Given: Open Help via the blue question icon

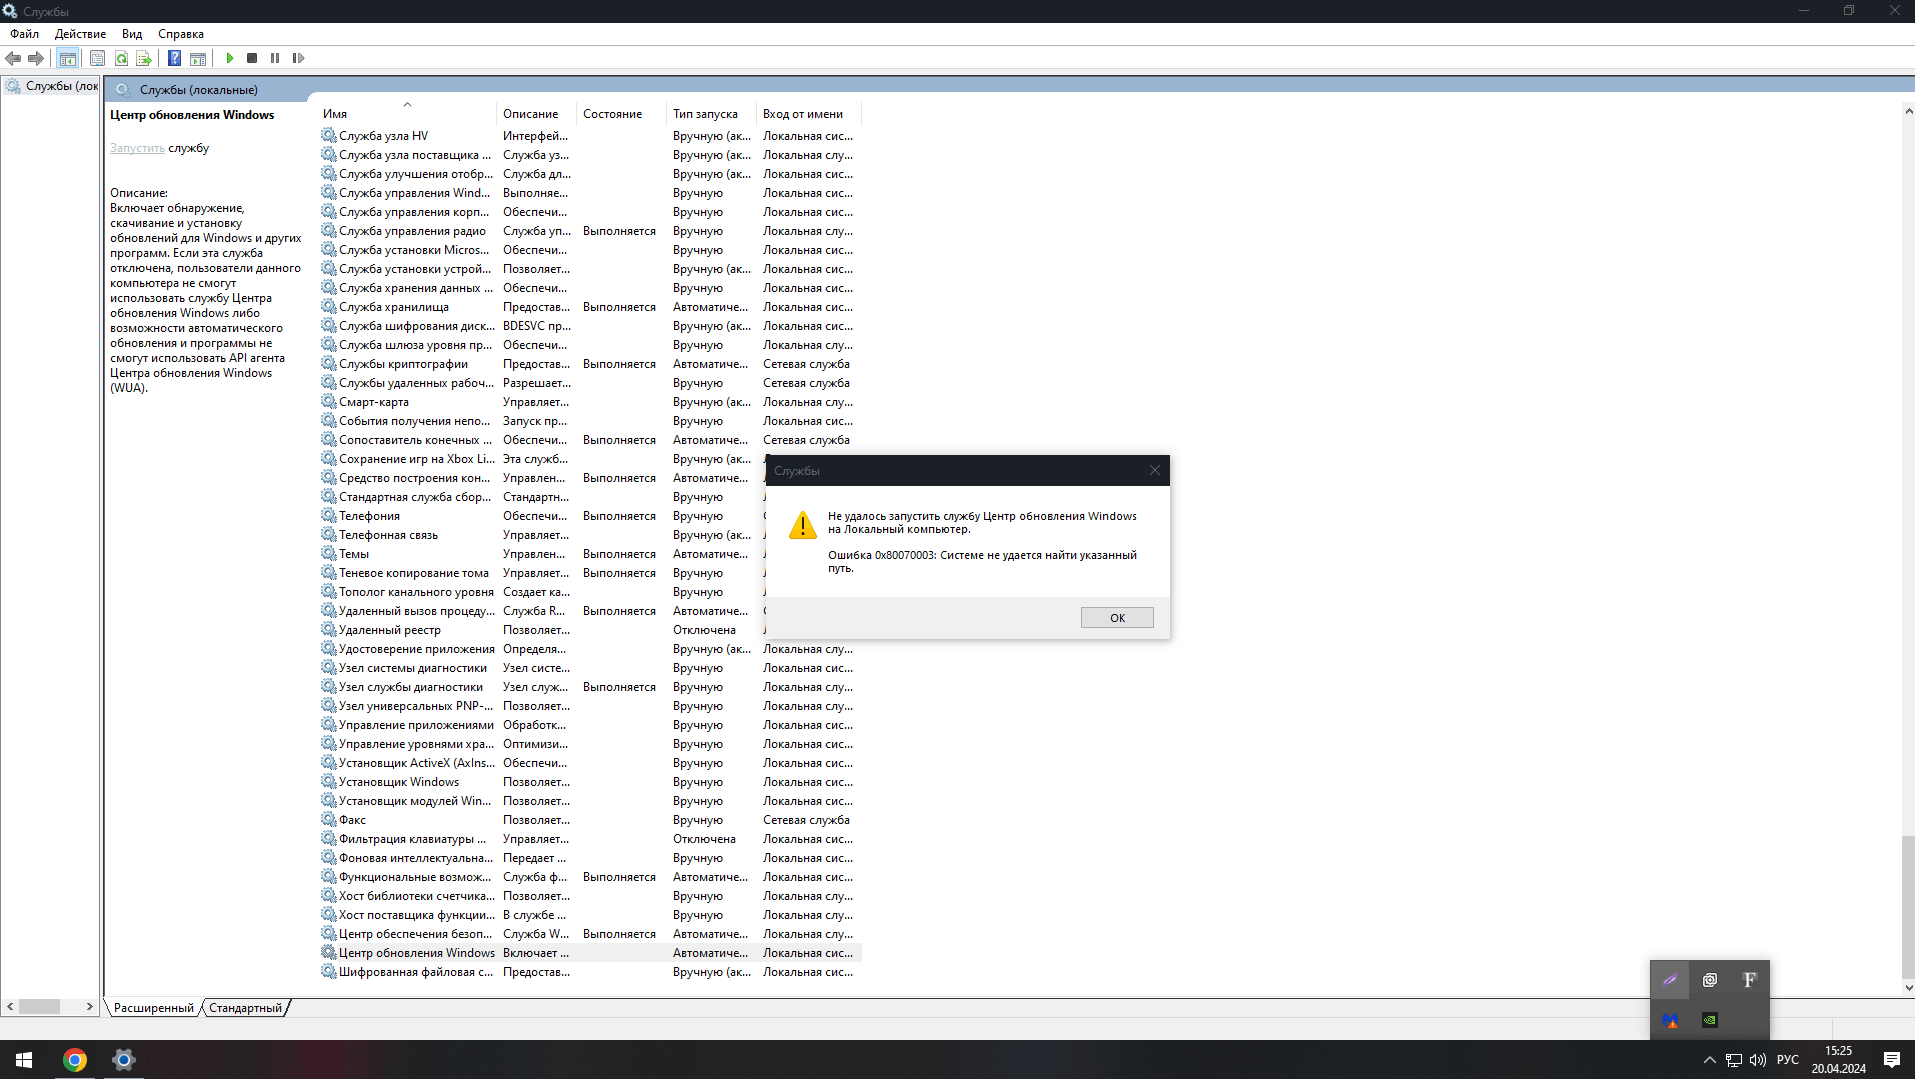Looking at the screenshot, I should (174, 58).
